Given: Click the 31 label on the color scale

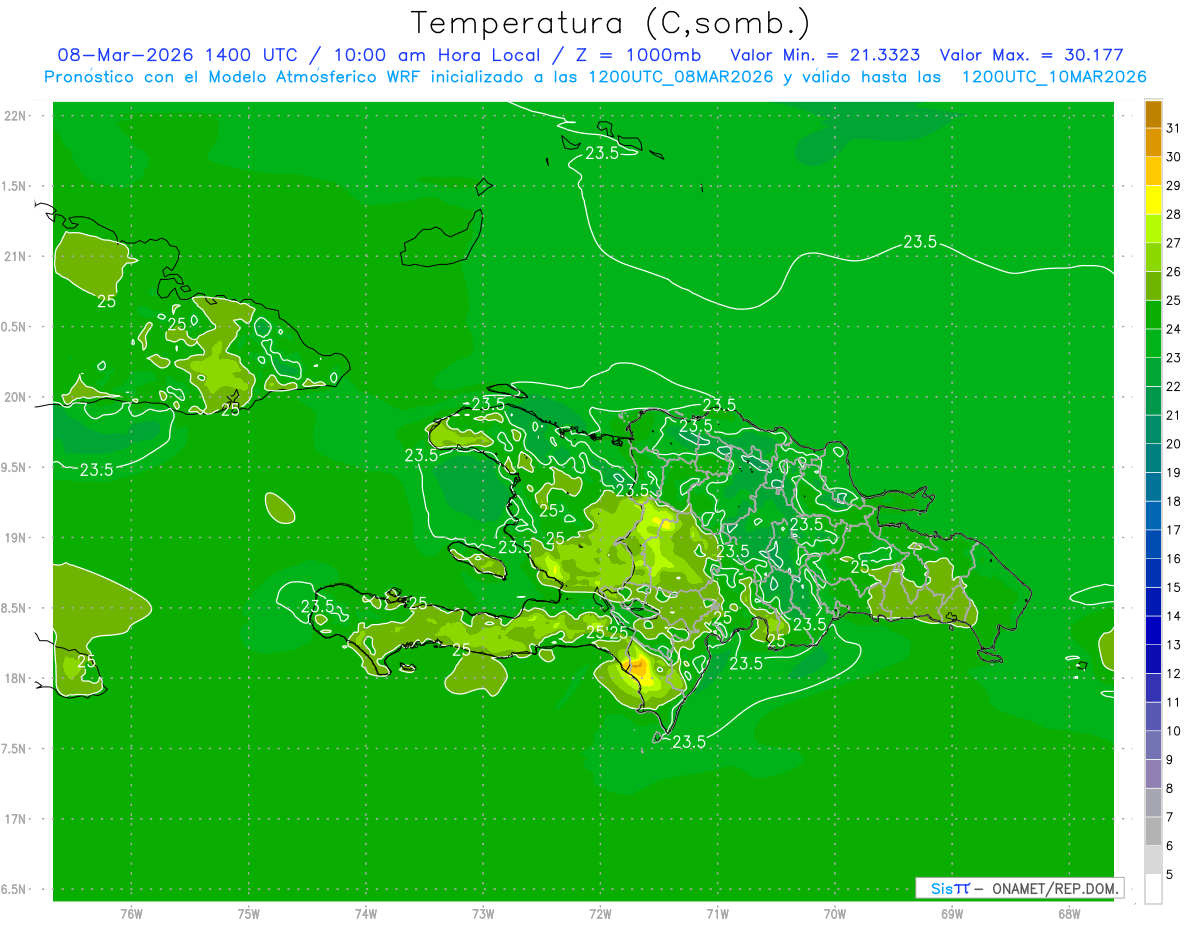Looking at the screenshot, I should pyautogui.click(x=1173, y=128).
